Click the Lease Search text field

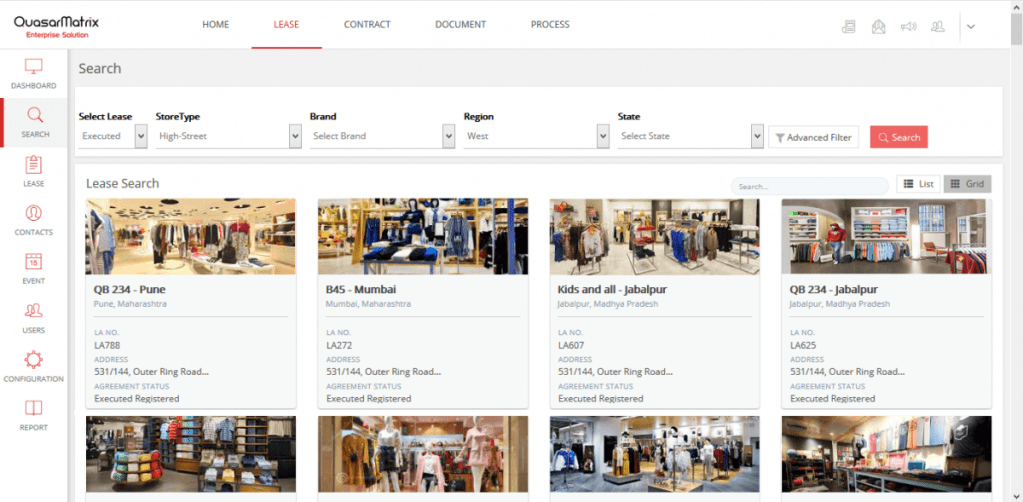coord(810,186)
